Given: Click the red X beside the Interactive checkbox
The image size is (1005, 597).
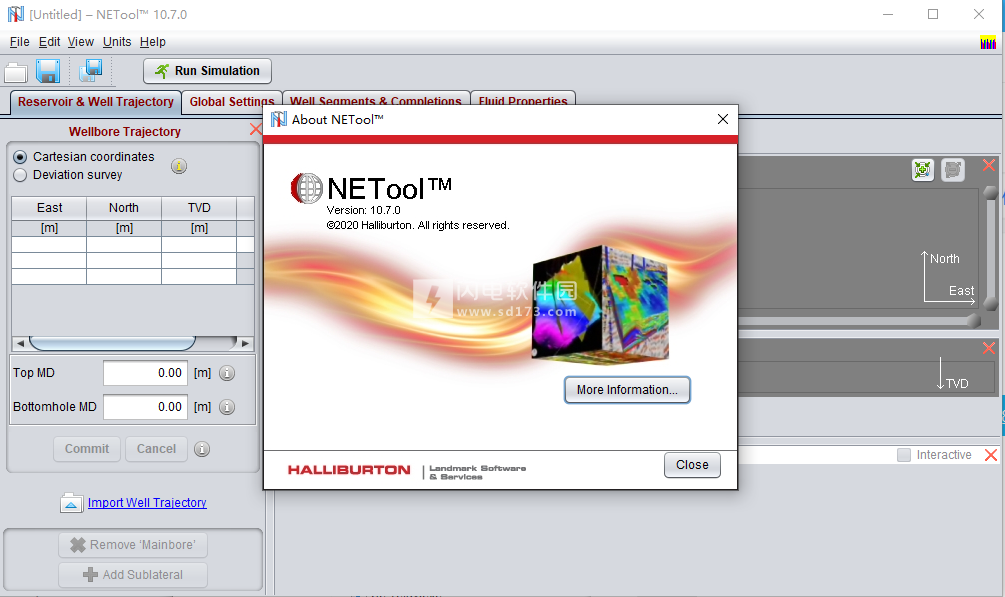Looking at the screenshot, I should [991, 455].
